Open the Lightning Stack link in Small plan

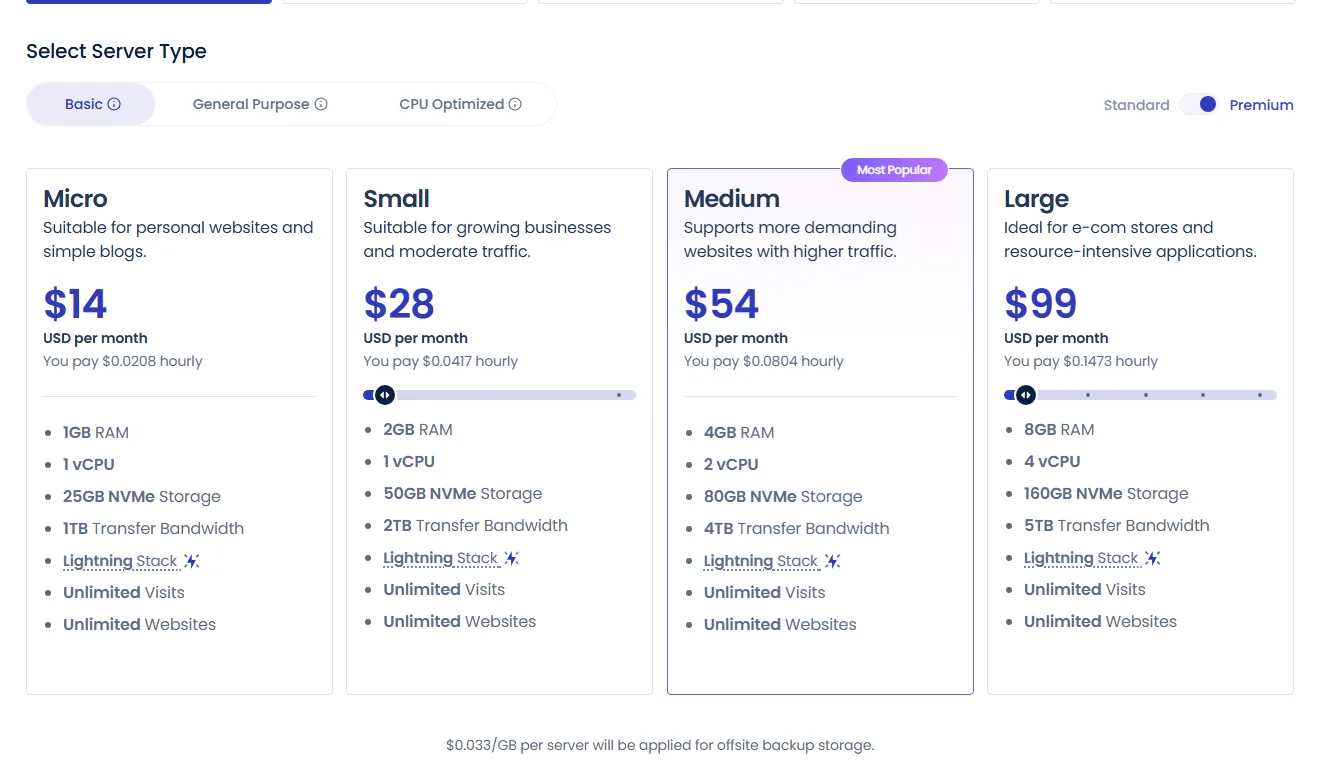click(x=440, y=558)
